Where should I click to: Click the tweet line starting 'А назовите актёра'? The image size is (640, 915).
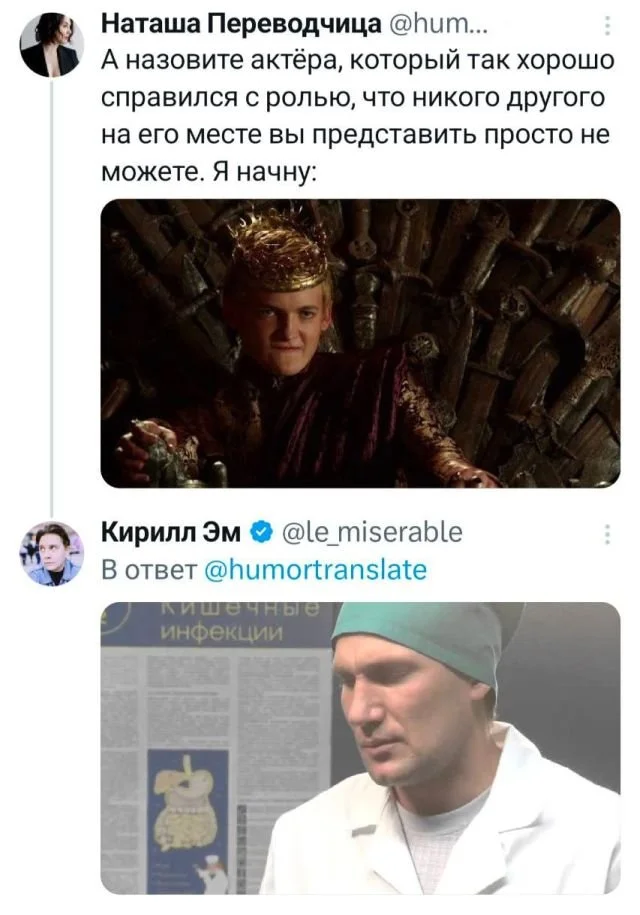pyautogui.click(x=344, y=61)
